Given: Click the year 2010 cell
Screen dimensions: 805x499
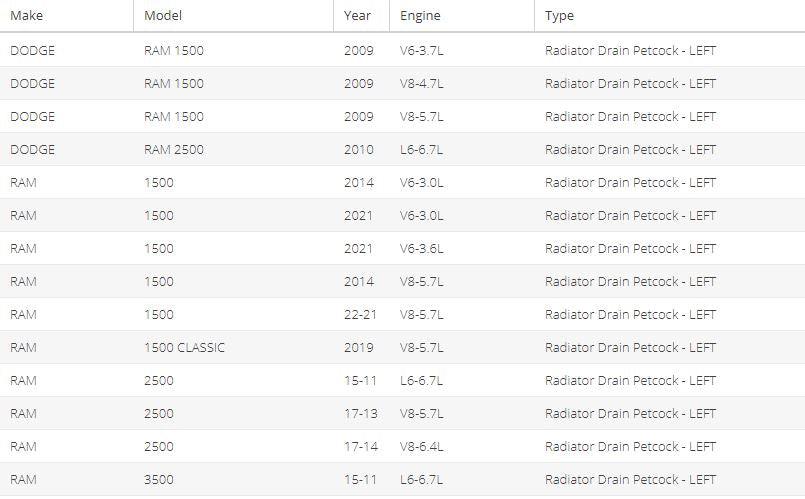Looking at the screenshot, I should (358, 149).
